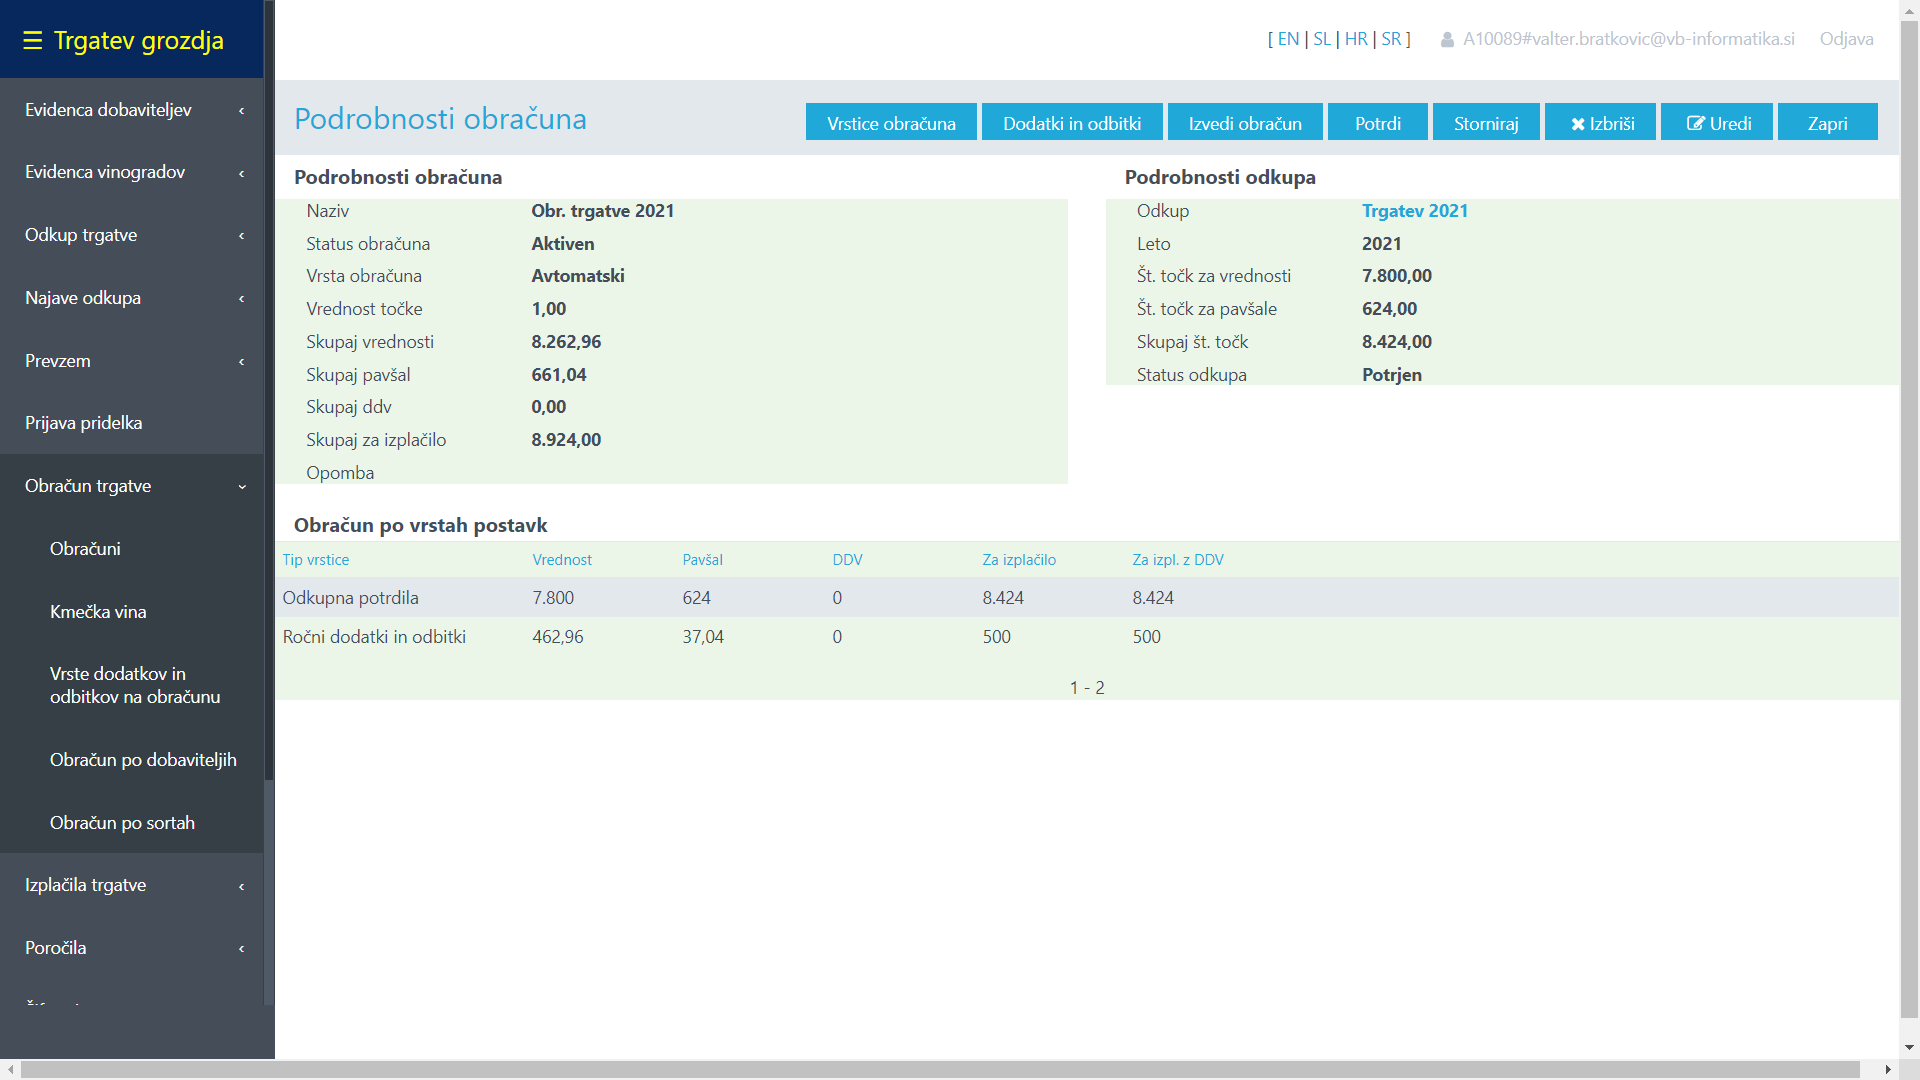Expand Poročila chevron
The width and height of the screenshot is (1920, 1080).
click(x=241, y=949)
